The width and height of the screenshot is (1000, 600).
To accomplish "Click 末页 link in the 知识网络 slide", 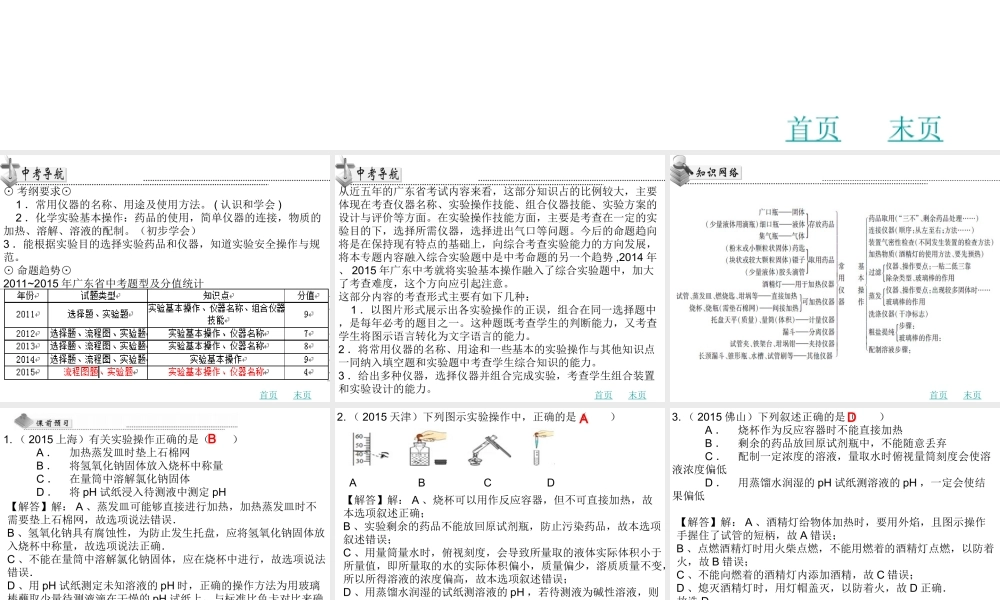I will 972,395.
